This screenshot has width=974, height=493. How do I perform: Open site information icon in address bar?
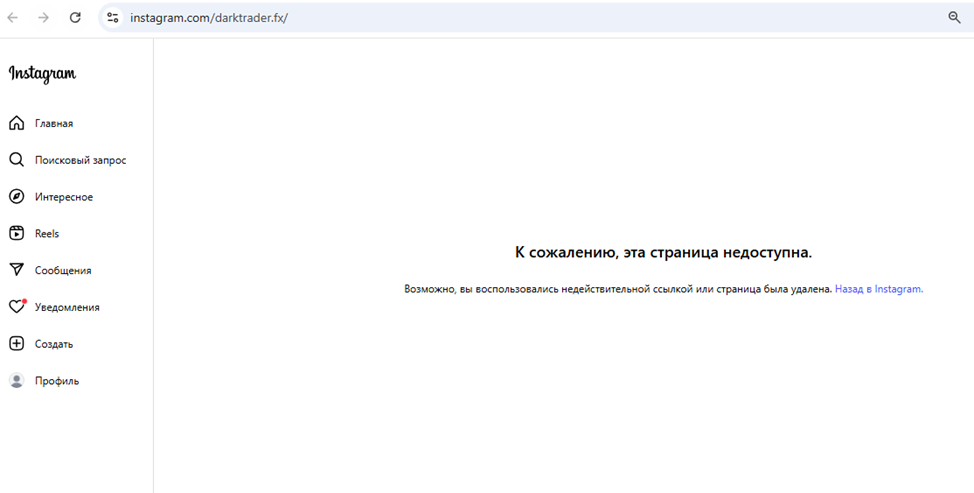pos(112,17)
